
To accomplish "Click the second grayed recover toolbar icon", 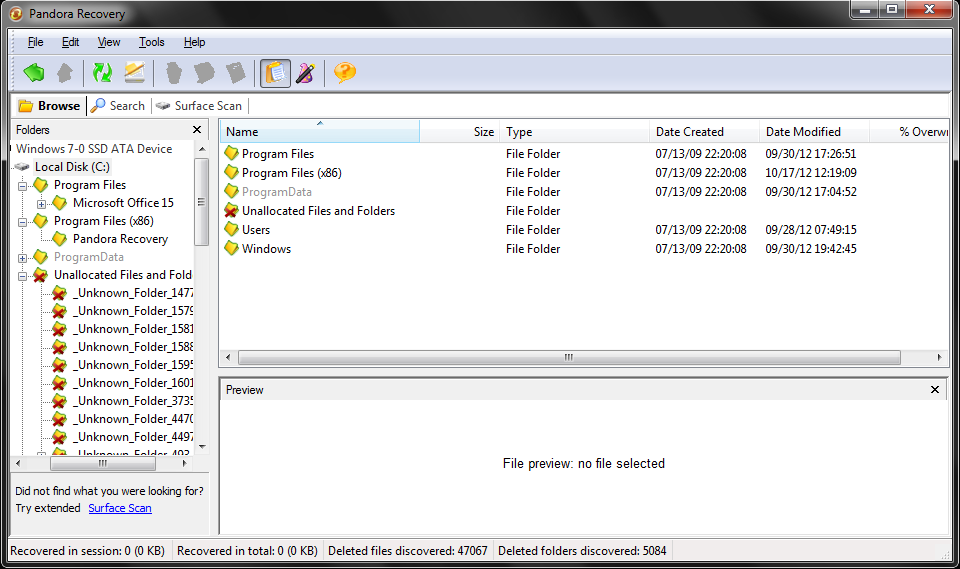I will tap(204, 73).
